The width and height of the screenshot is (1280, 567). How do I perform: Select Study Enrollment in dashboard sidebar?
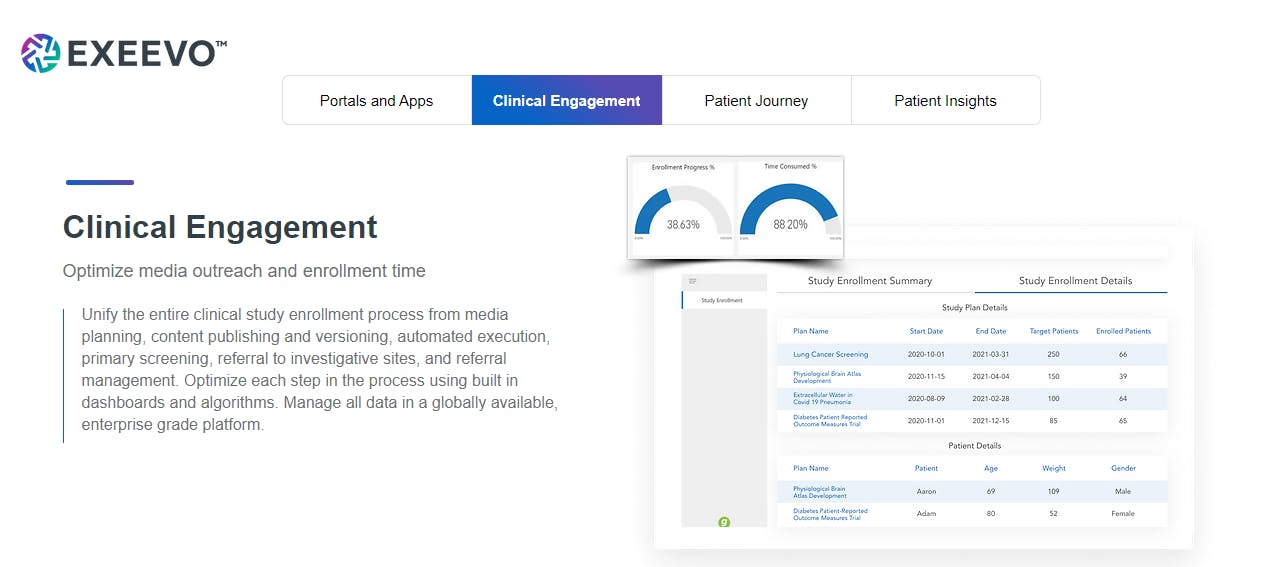tap(722, 300)
